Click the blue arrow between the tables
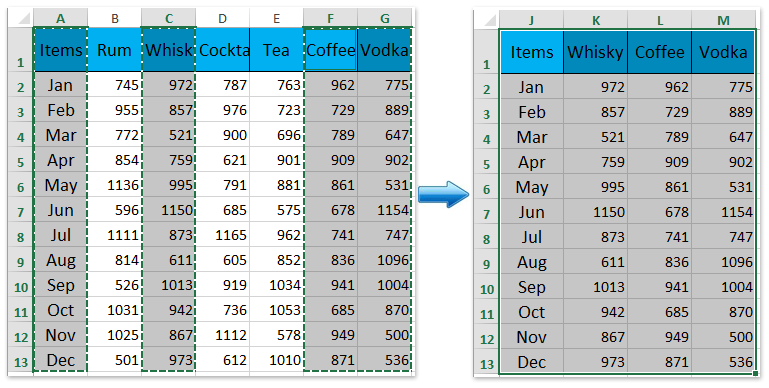 [443, 194]
